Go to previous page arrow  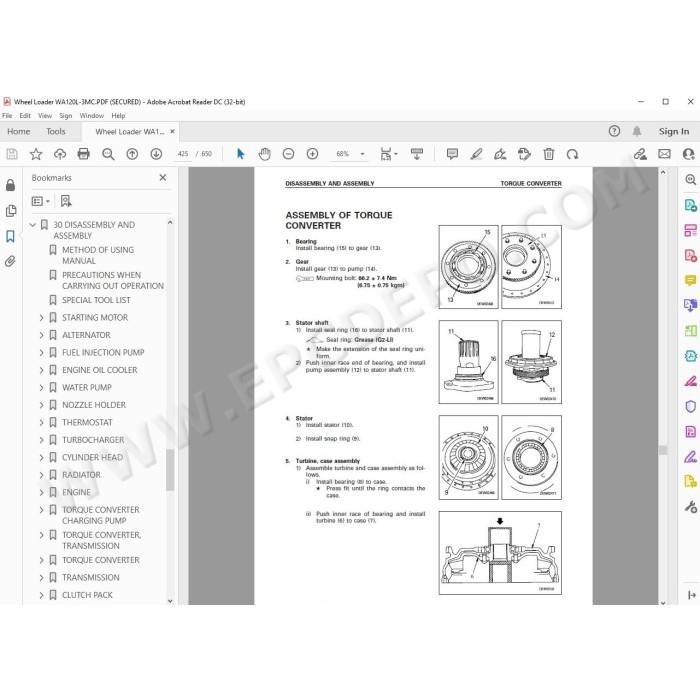(132, 154)
